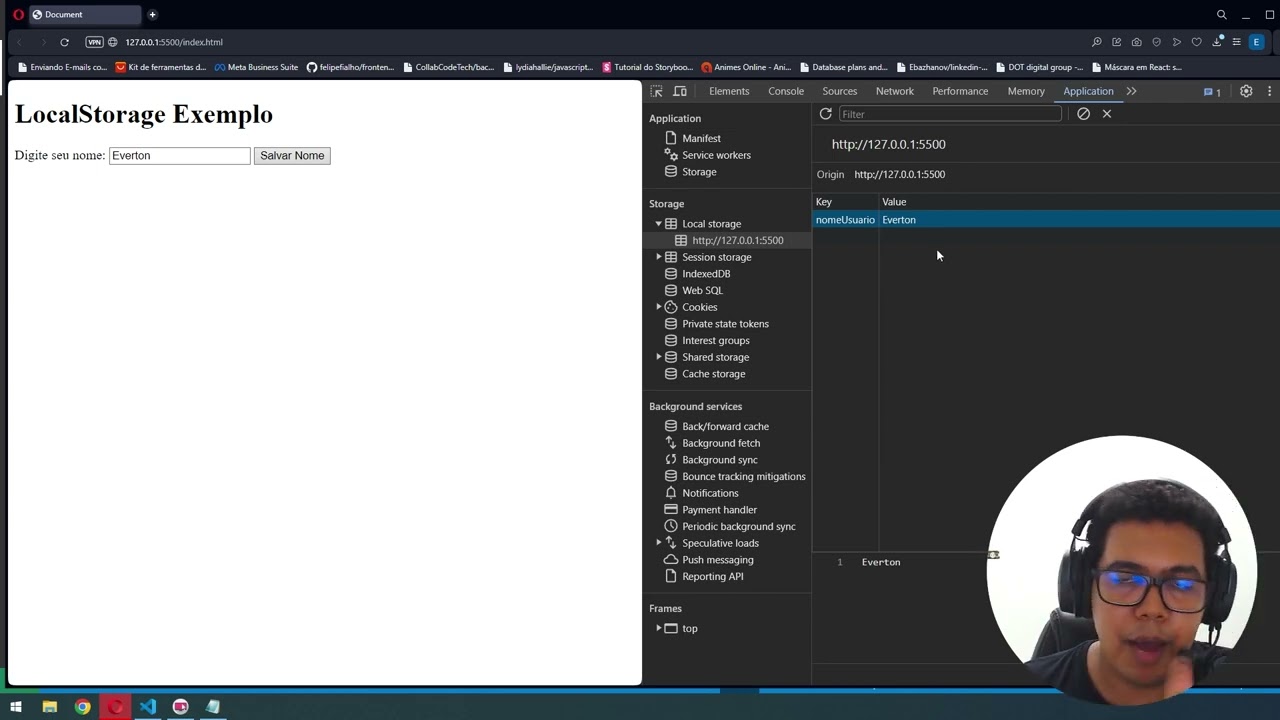Open the Network tab

point(895,91)
